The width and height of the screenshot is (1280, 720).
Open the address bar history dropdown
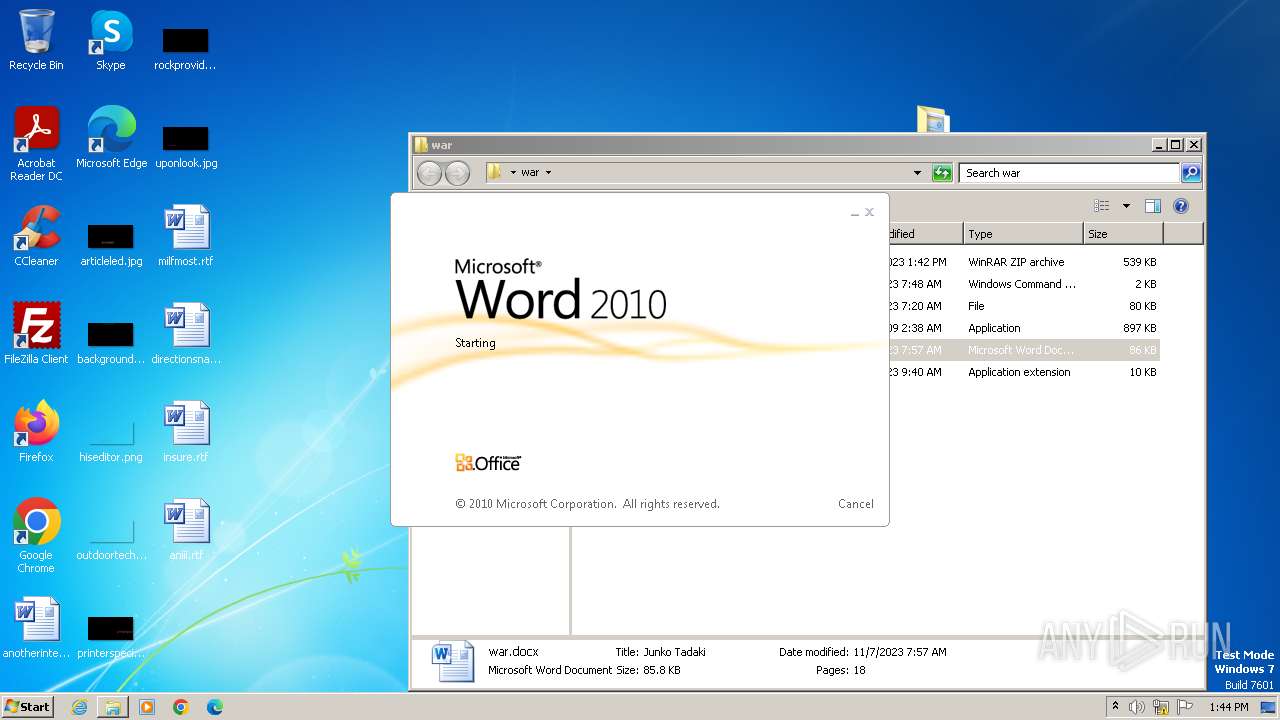[918, 173]
